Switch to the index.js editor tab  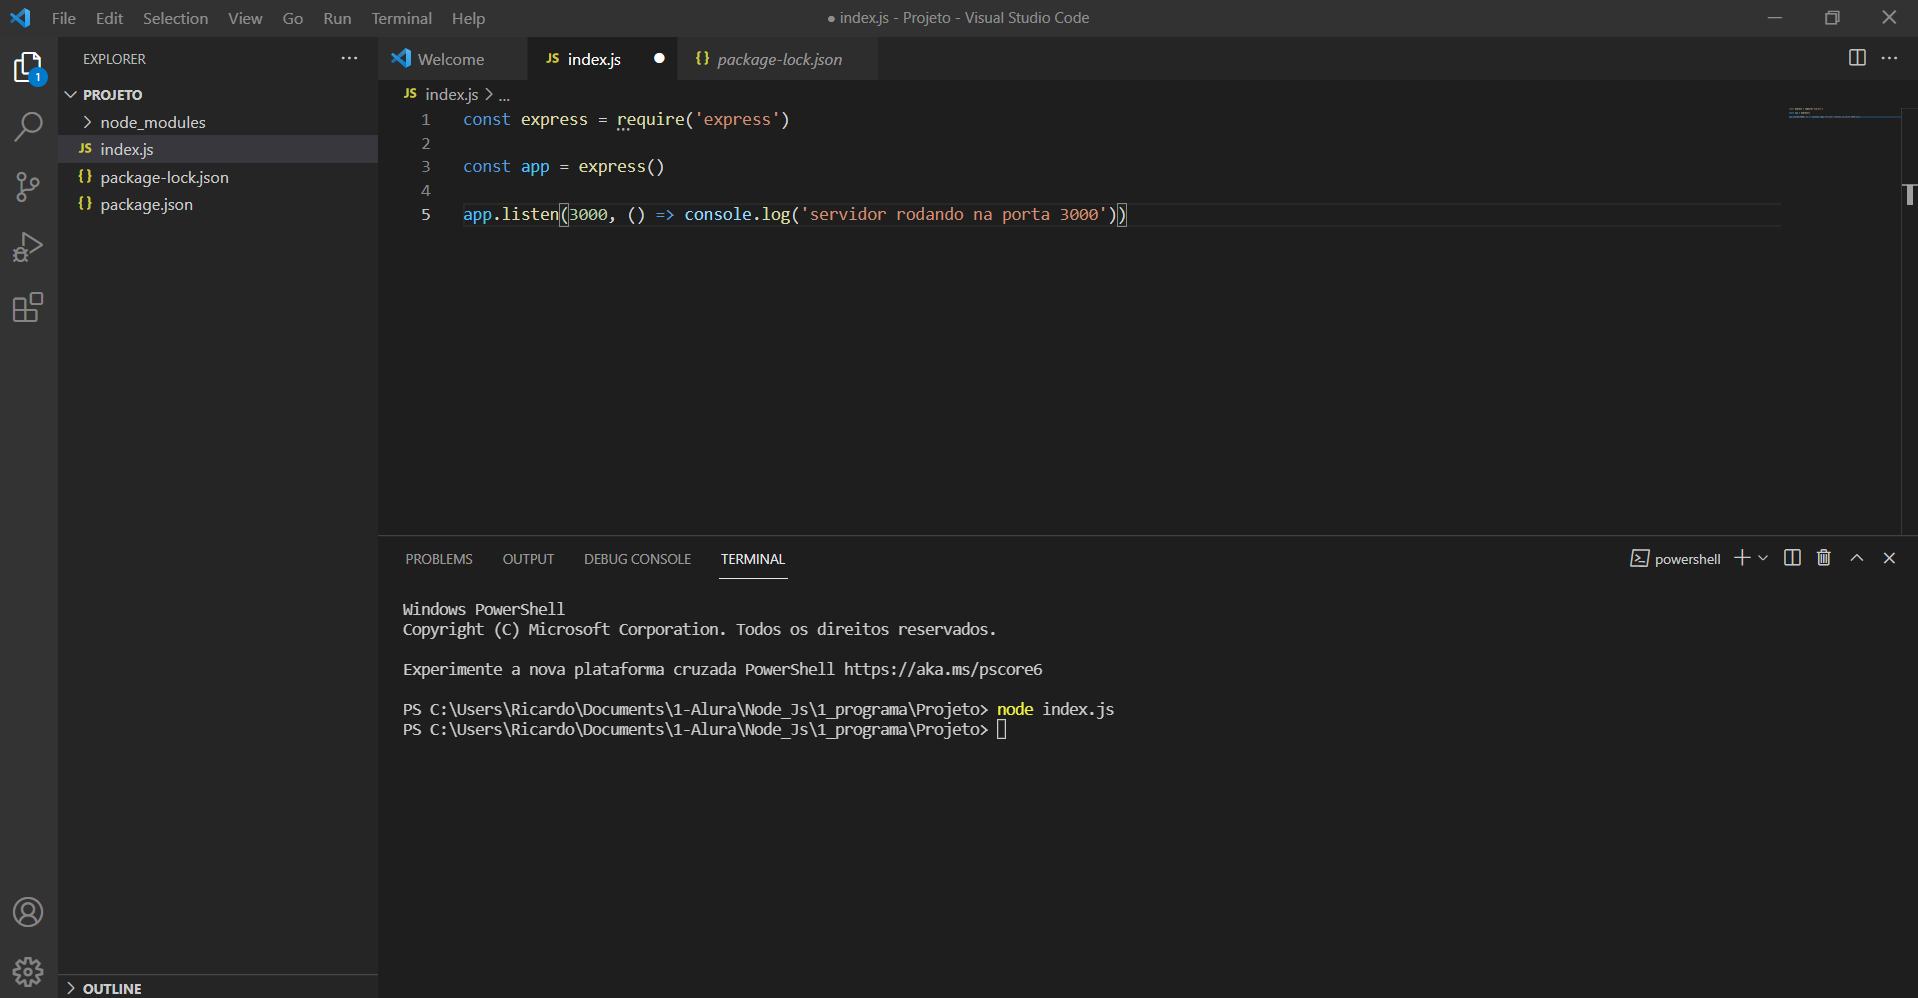click(x=602, y=59)
